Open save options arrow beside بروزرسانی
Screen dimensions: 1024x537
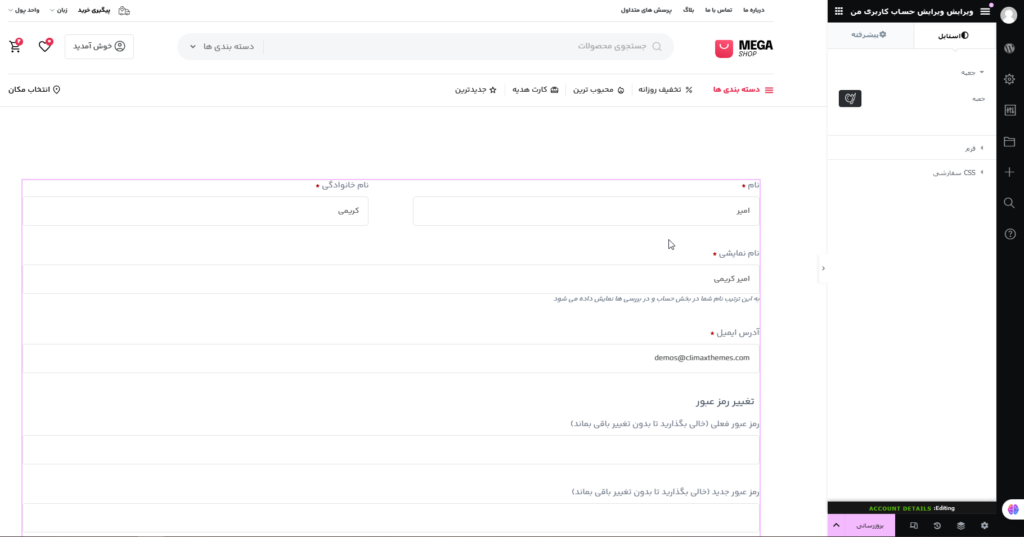[836, 525]
